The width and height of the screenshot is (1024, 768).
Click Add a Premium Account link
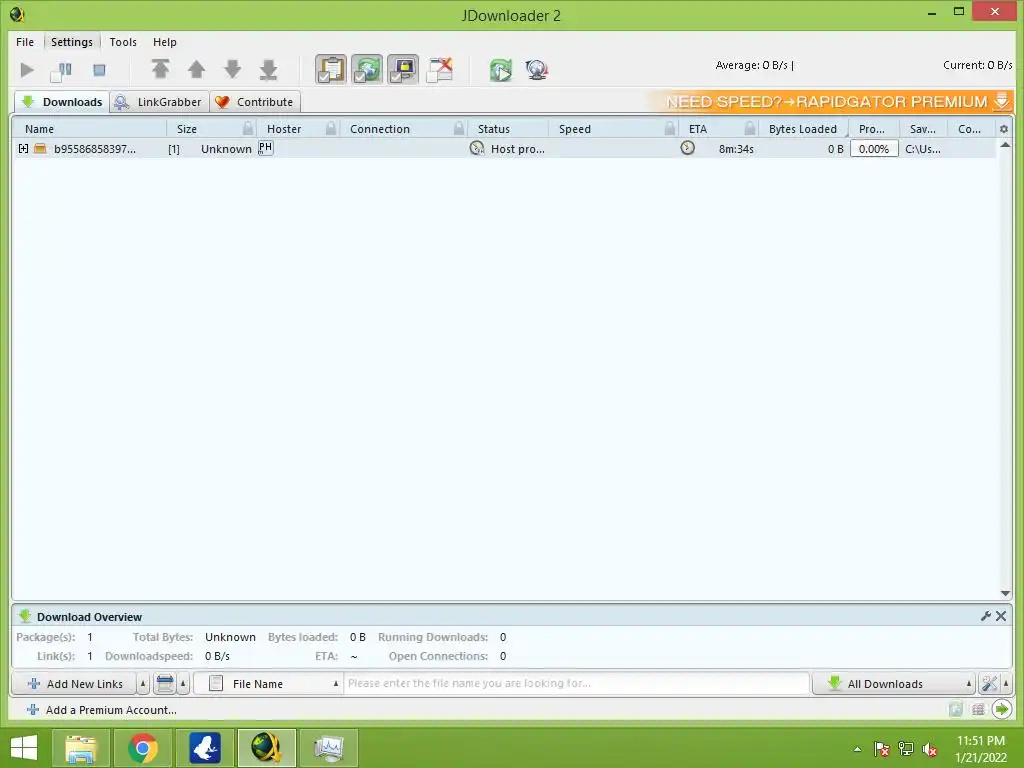(103, 710)
